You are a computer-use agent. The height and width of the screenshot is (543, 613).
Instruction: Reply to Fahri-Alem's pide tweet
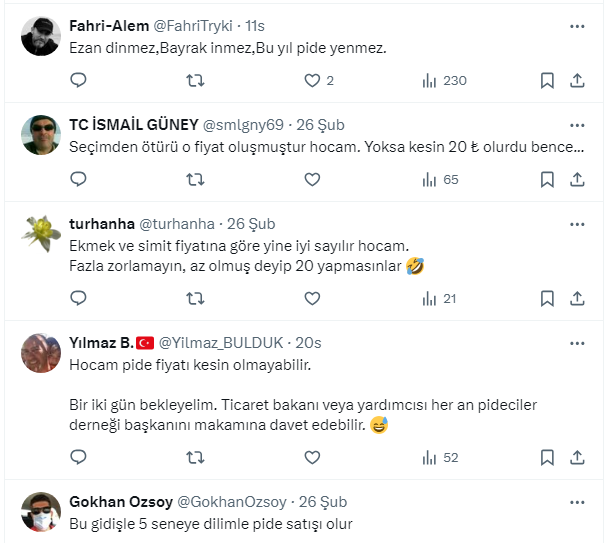click(78, 80)
